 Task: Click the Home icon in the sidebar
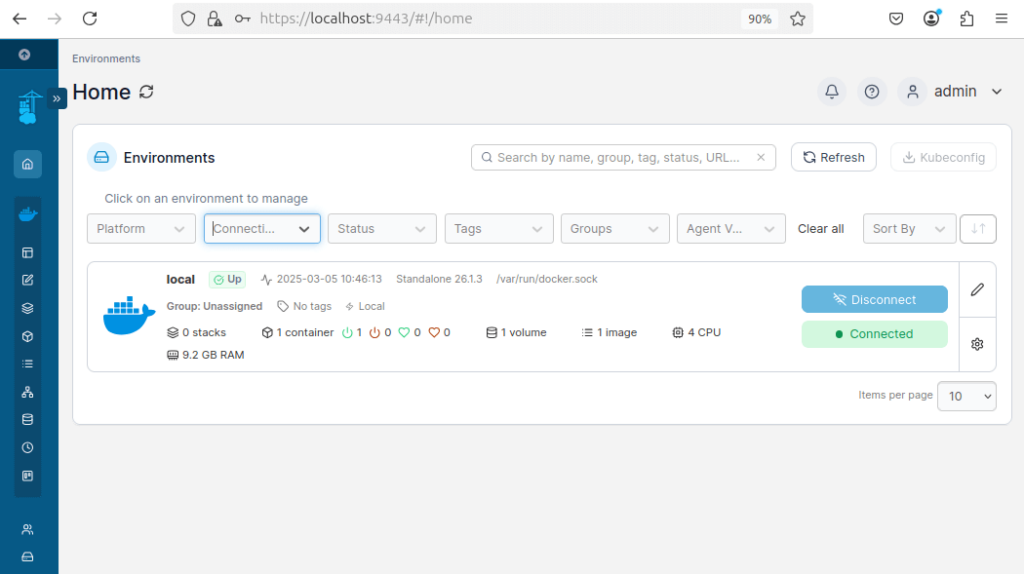click(28, 164)
